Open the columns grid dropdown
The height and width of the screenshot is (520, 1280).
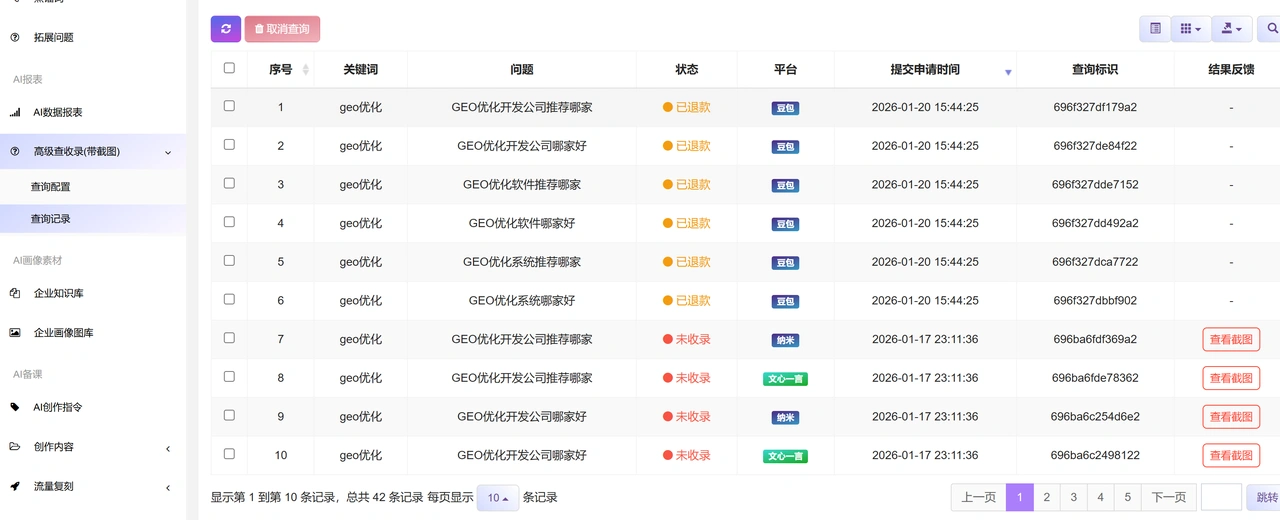[1191, 29]
